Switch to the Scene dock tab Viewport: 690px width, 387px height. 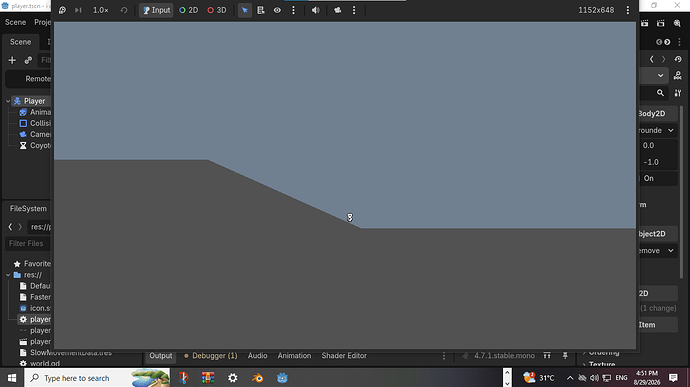coord(21,42)
